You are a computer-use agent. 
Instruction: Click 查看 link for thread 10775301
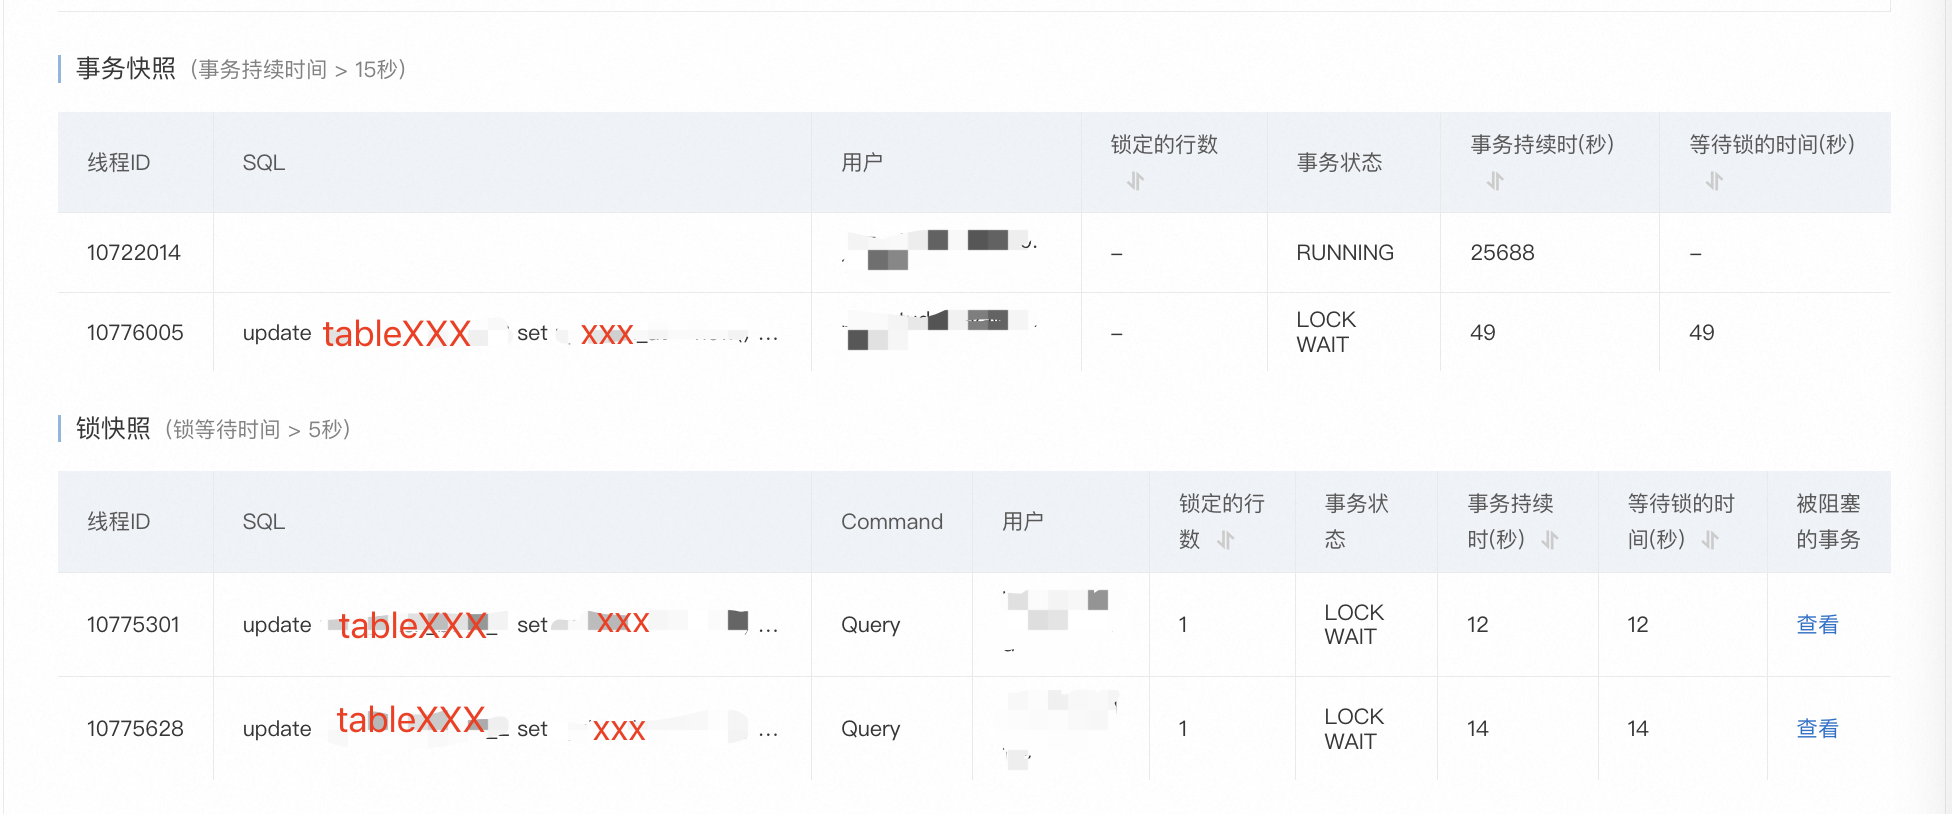[x=1817, y=625]
